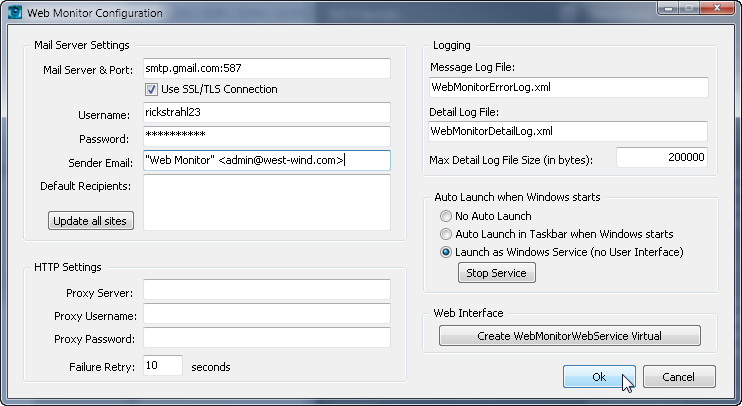
Task: Toggle the Use SSL/TLS Connection checkbox
Action: [152, 90]
